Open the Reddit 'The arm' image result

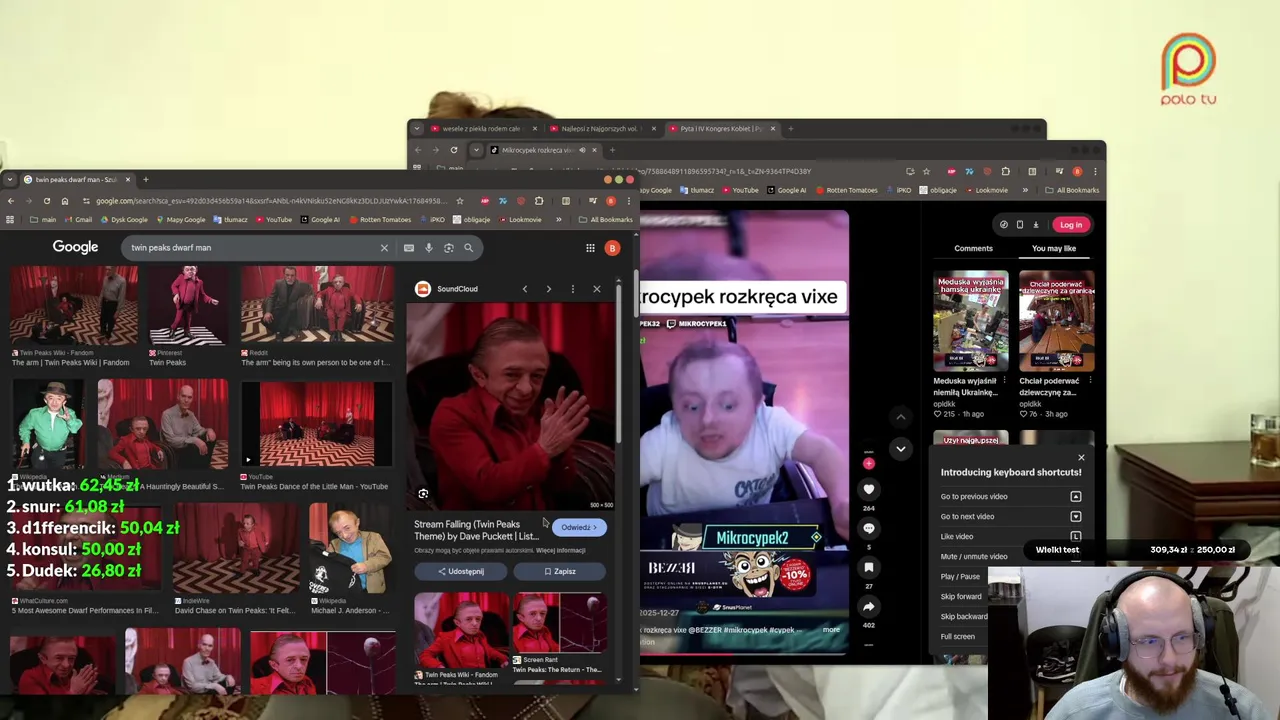(317, 306)
